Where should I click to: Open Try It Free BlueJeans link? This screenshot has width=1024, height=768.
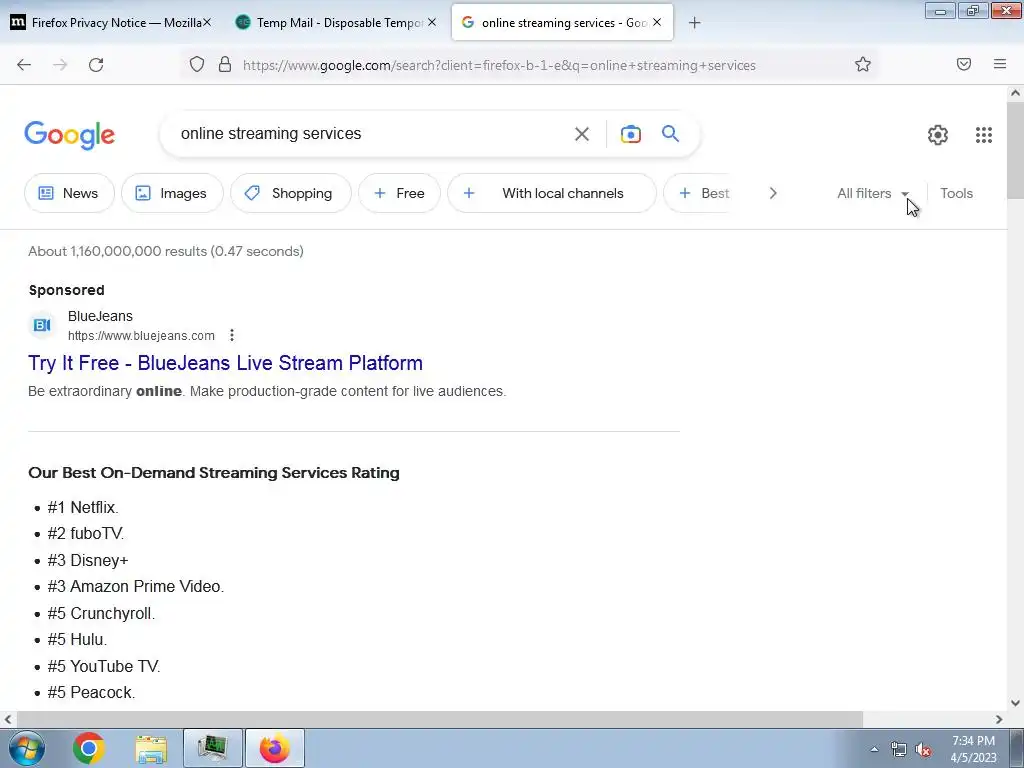pyautogui.click(x=225, y=363)
